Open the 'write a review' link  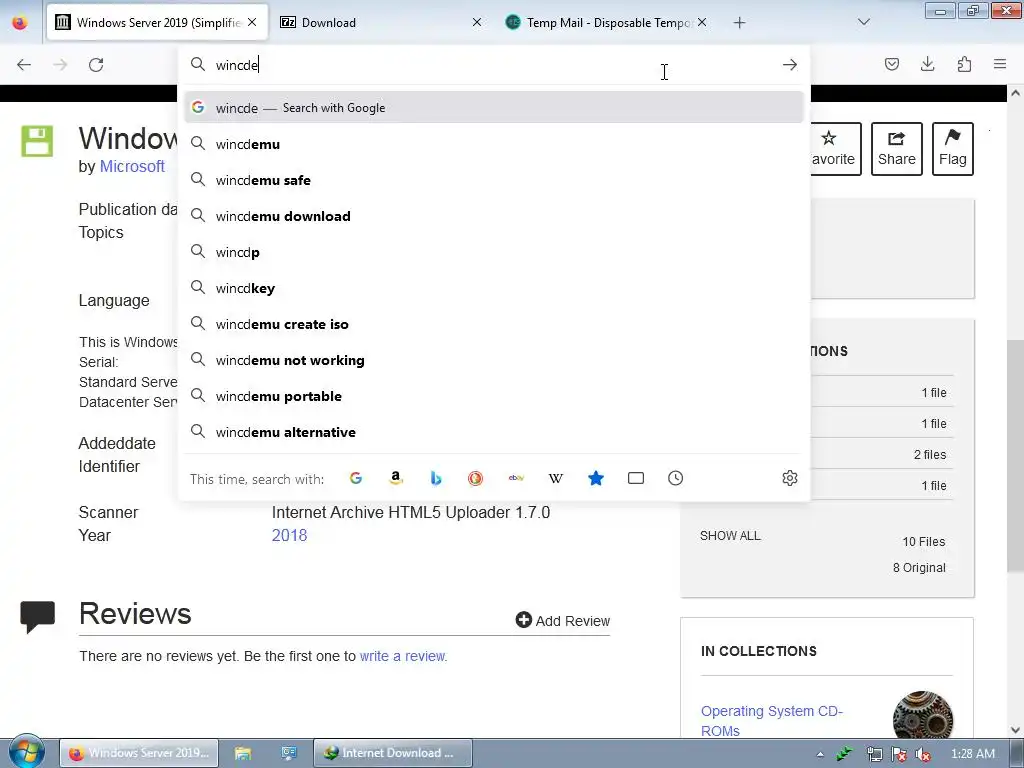[x=403, y=656]
